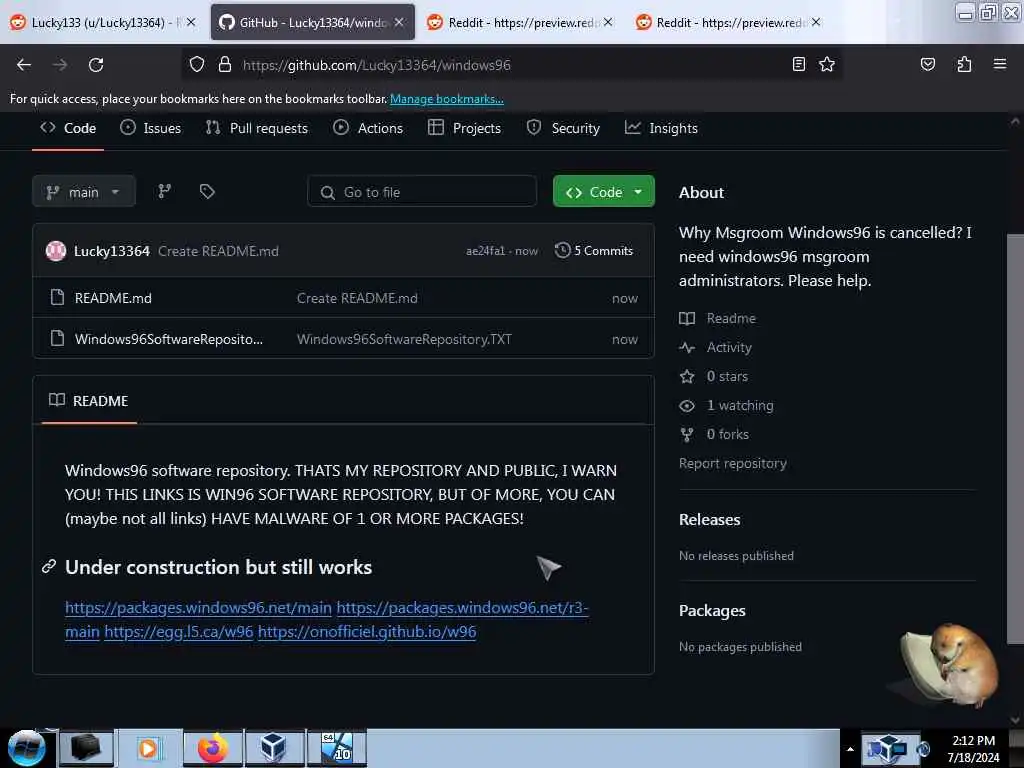The height and width of the screenshot is (768, 1024).
Task: Click the README.md file icon
Action: (x=57, y=298)
